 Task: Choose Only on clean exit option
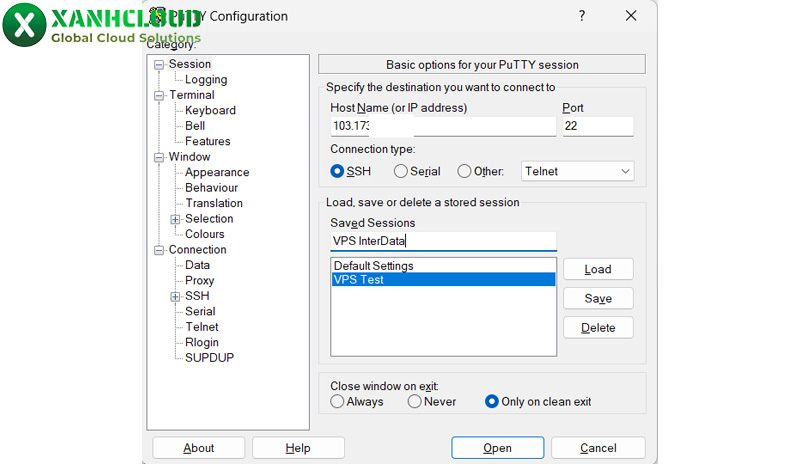(x=491, y=402)
